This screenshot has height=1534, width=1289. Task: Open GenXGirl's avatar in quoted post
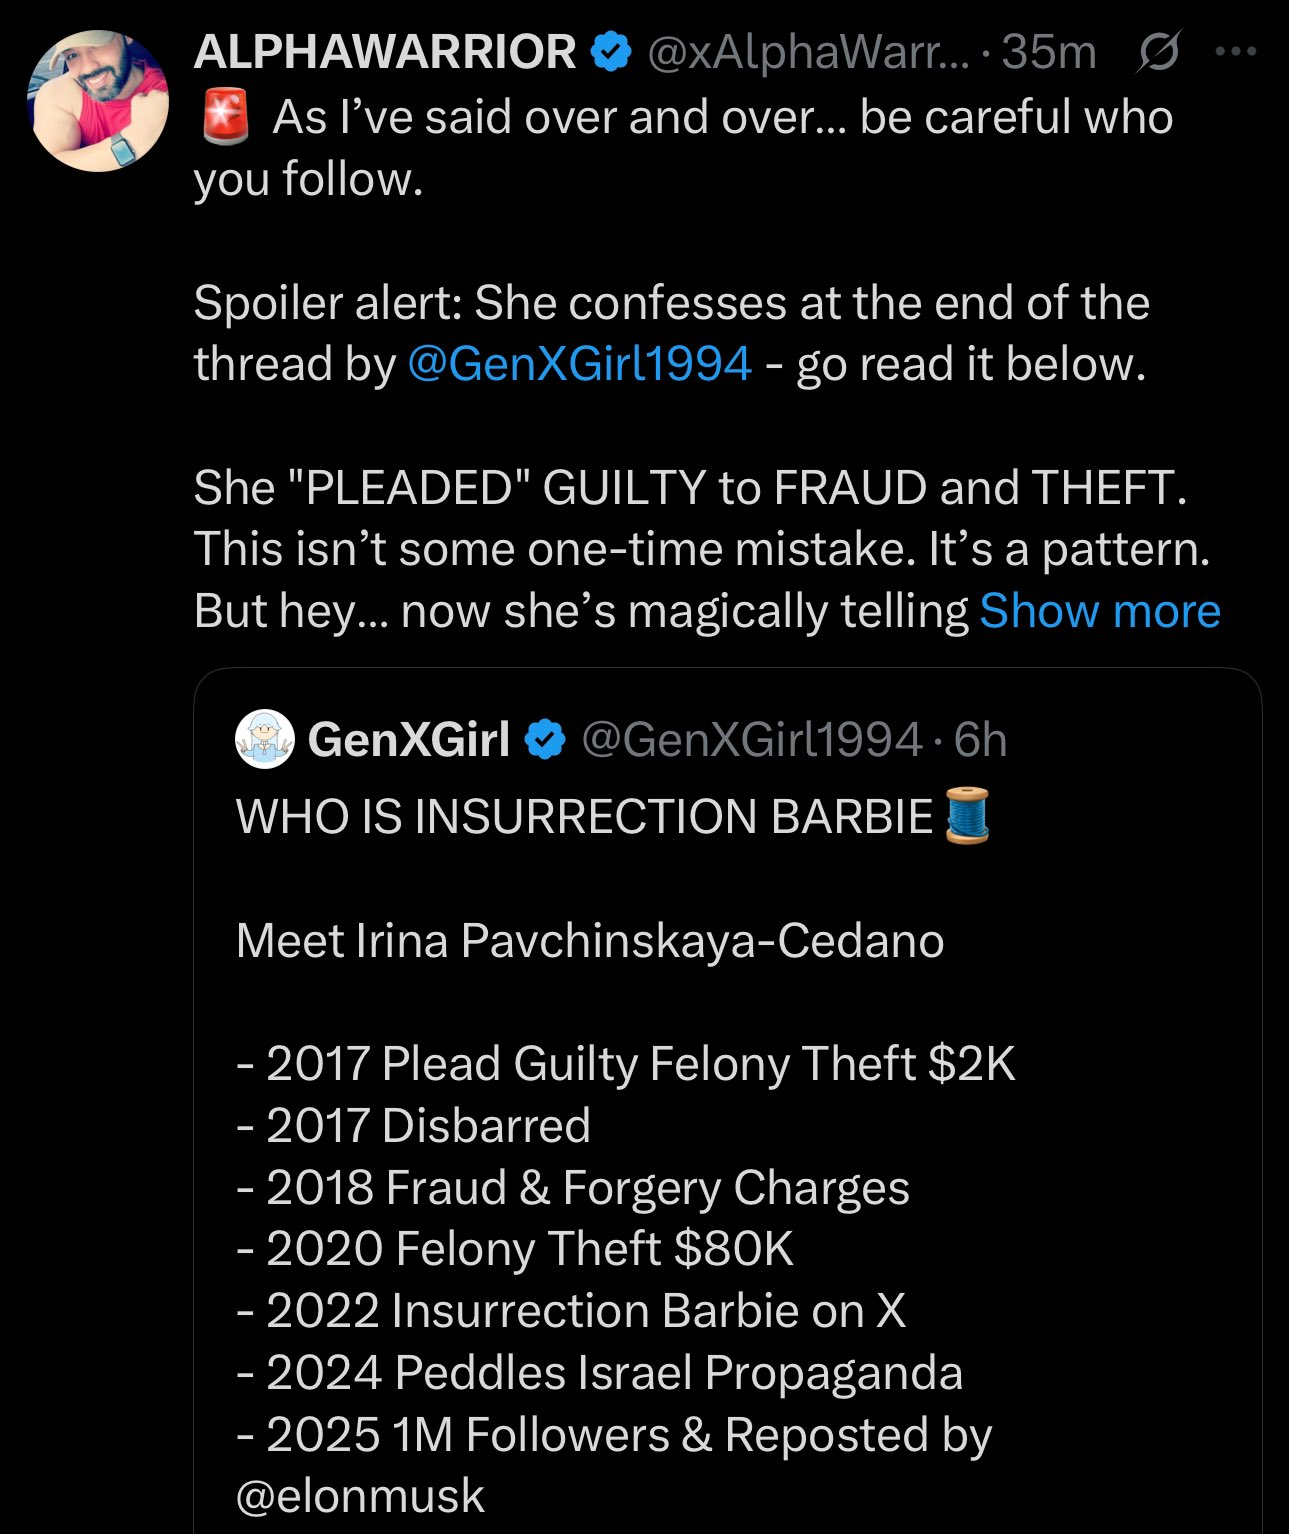pyautogui.click(x=265, y=740)
